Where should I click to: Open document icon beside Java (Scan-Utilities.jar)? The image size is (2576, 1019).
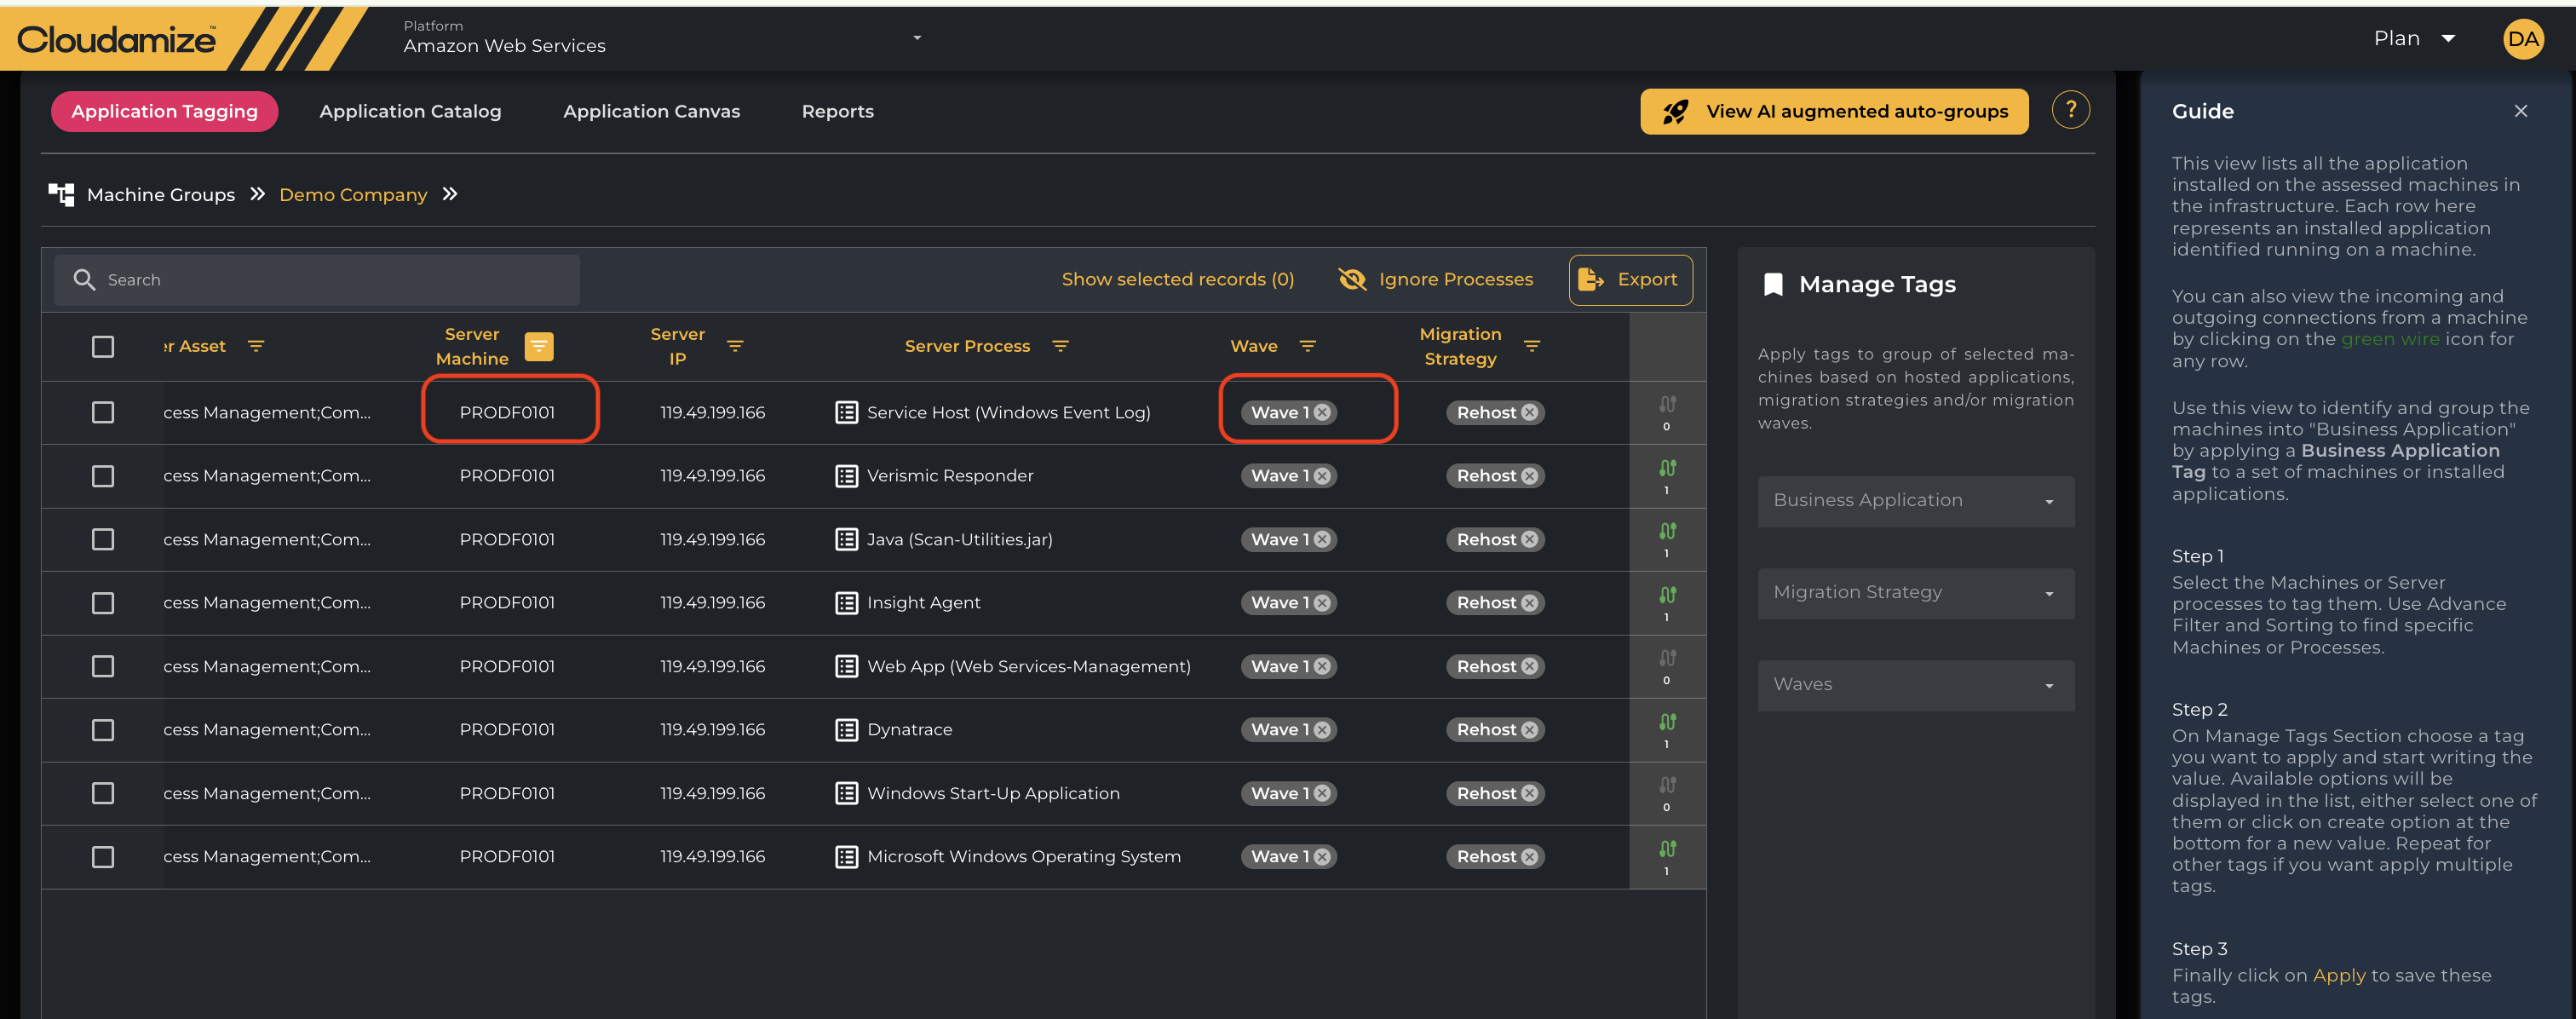846,540
